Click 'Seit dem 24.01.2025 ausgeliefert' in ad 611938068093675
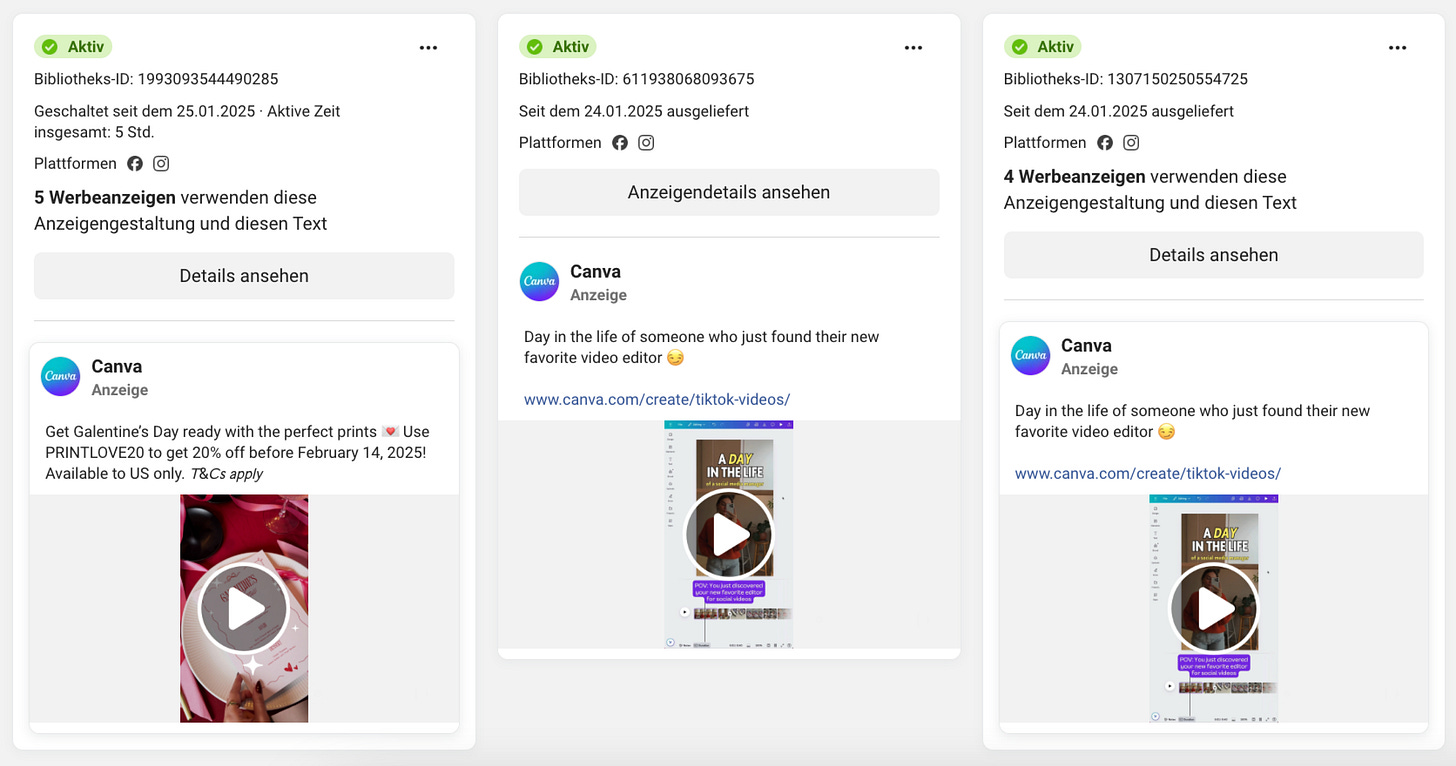This screenshot has width=1456, height=766. pos(634,111)
